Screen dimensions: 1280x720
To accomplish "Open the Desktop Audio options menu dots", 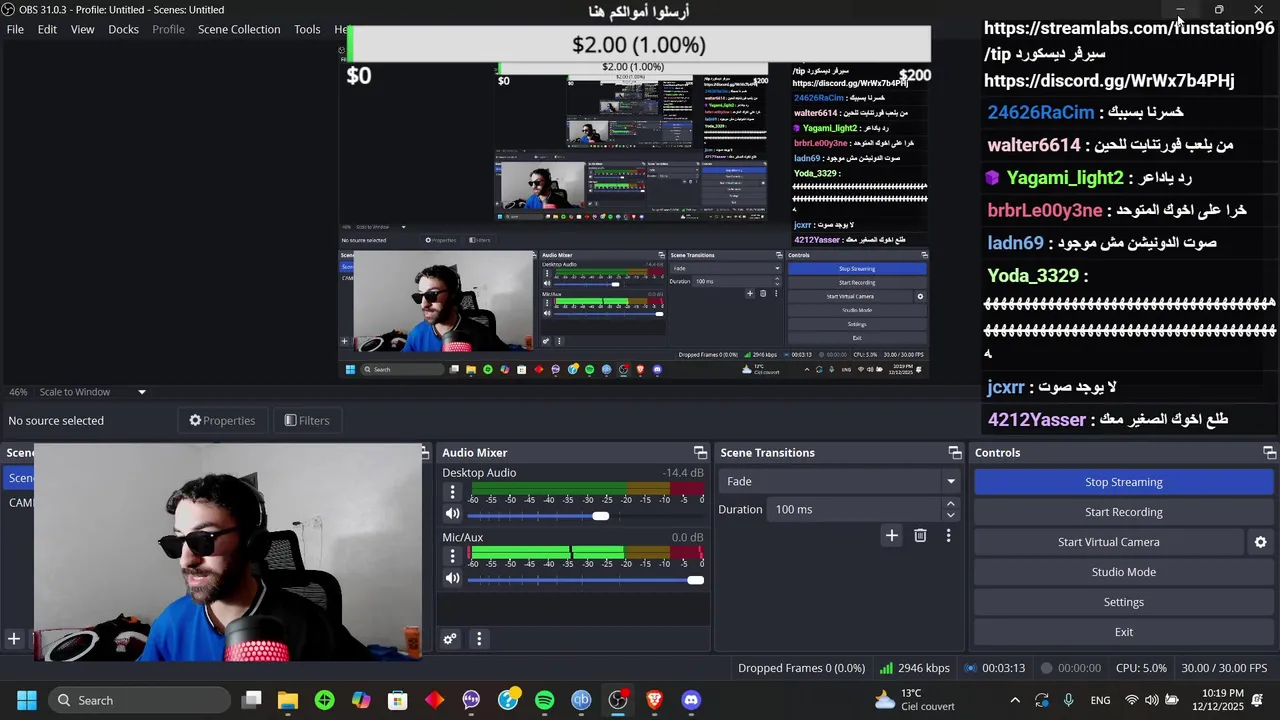I will (x=452, y=492).
